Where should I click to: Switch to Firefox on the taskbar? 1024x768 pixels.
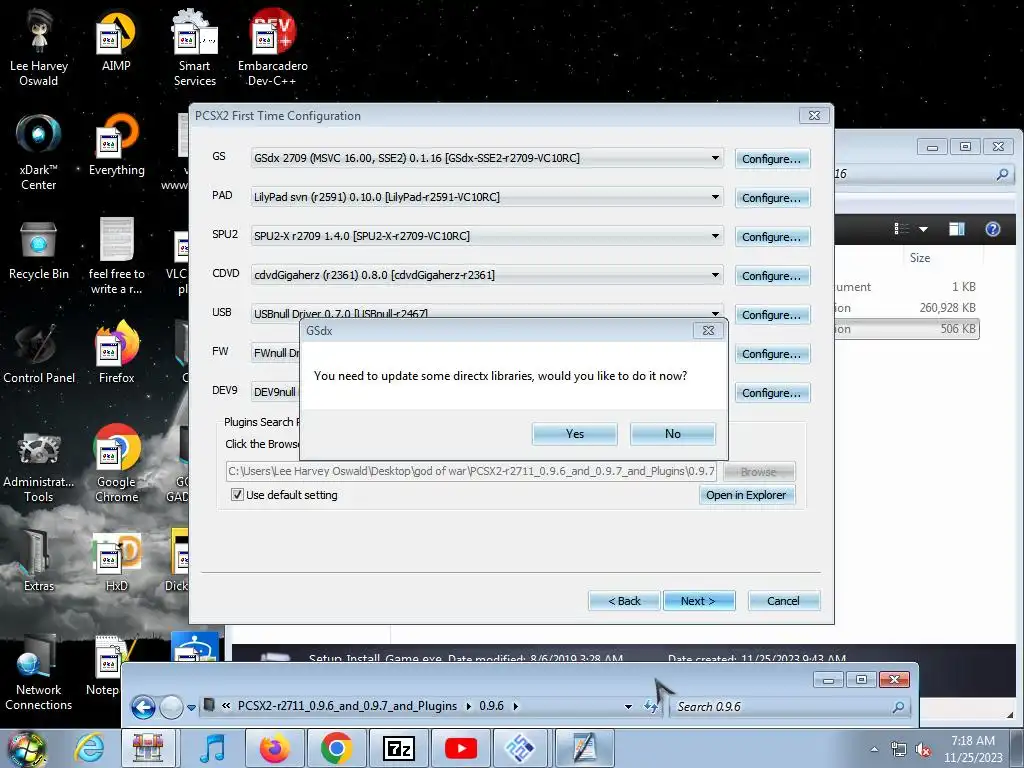tap(274, 748)
